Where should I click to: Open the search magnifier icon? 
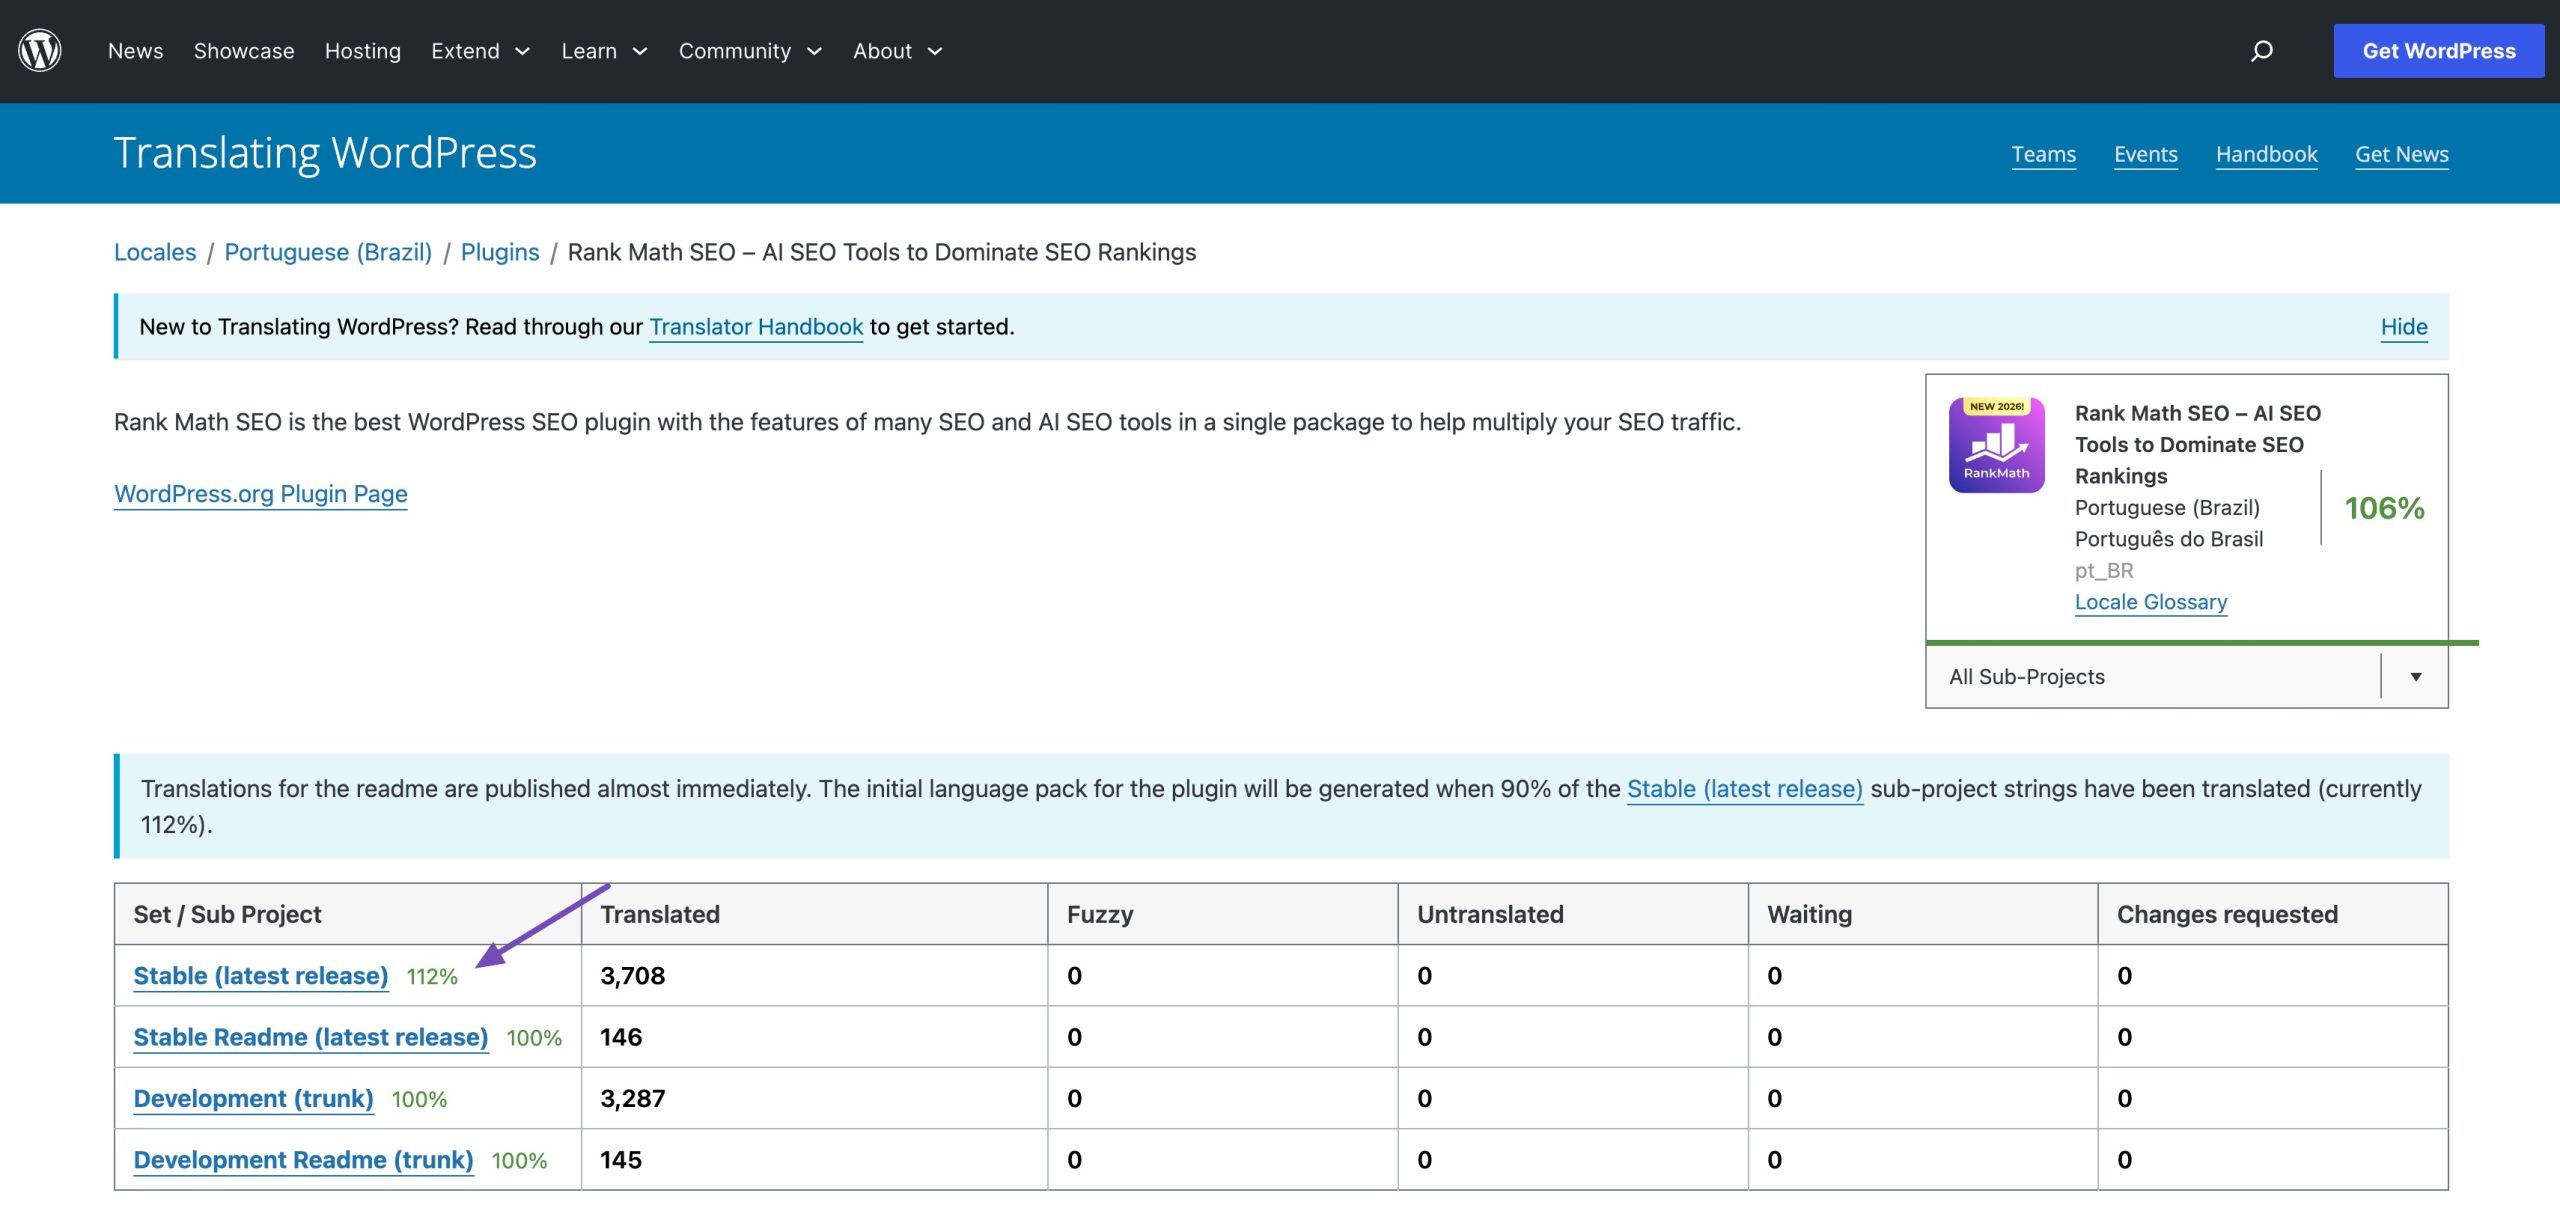tap(2261, 51)
